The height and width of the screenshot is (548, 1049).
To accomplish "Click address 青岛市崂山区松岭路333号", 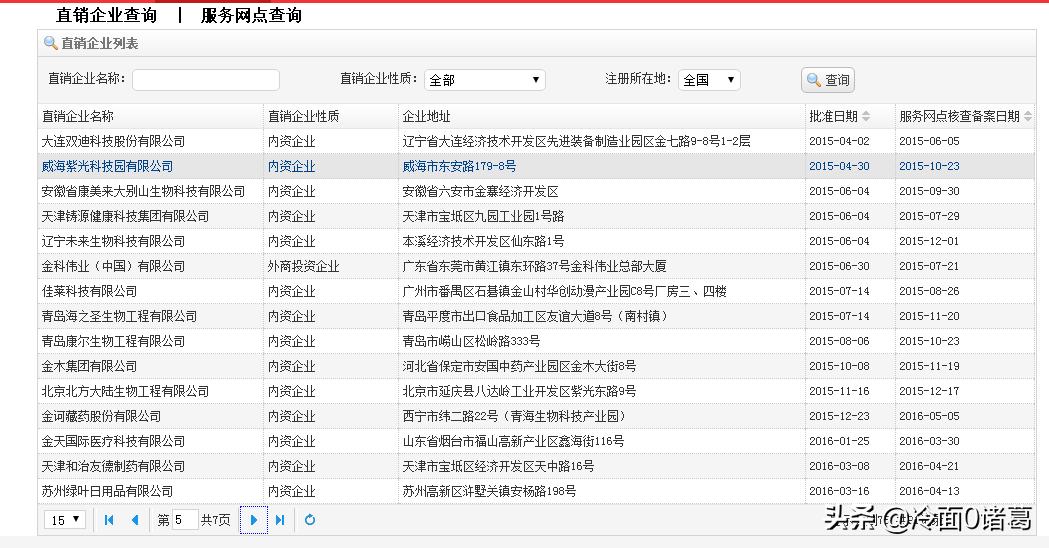I will pos(471,341).
